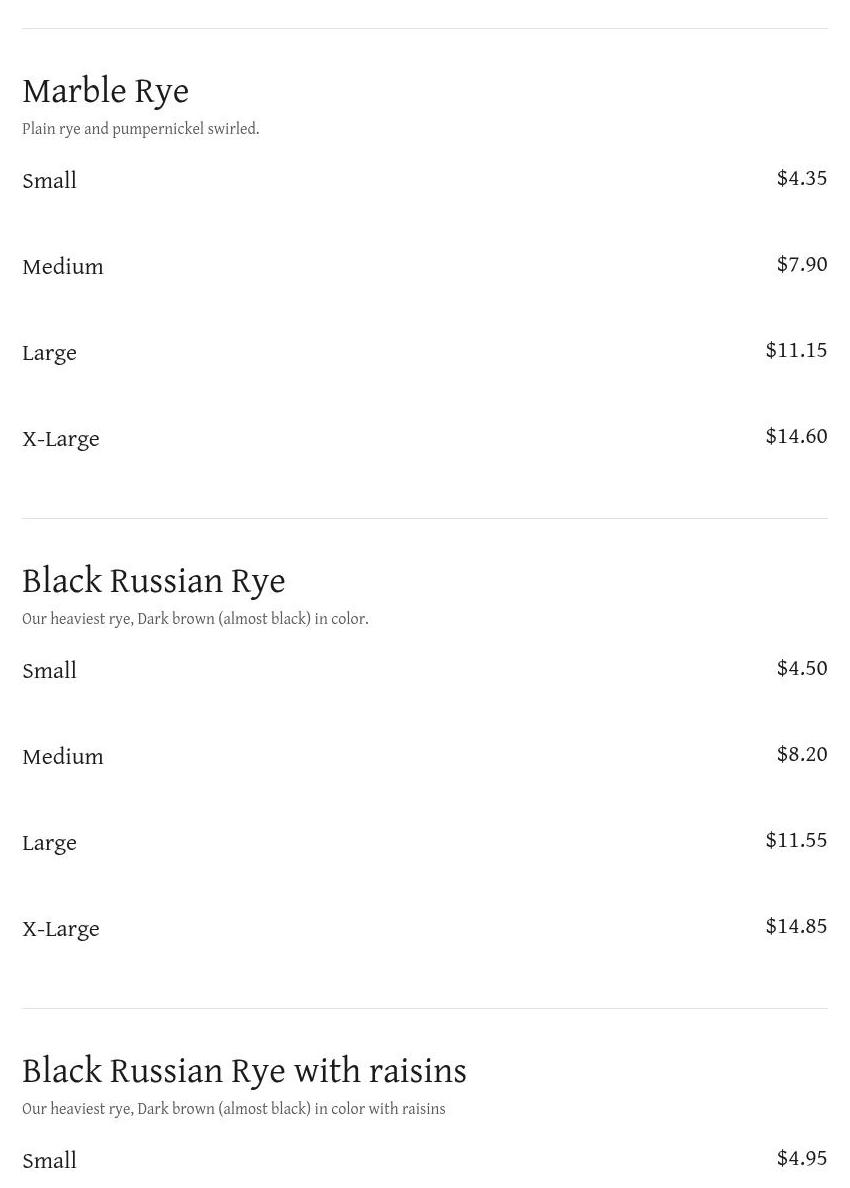
Task: Select Medium under Black Russian Rye
Action: pyautogui.click(x=63, y=757)
